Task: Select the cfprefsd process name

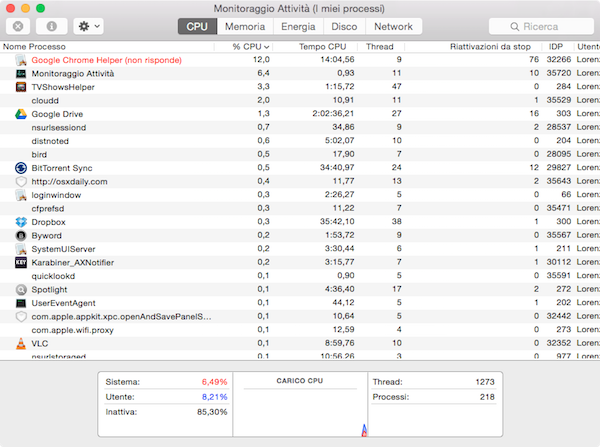Action: click(x=48, y=209)
